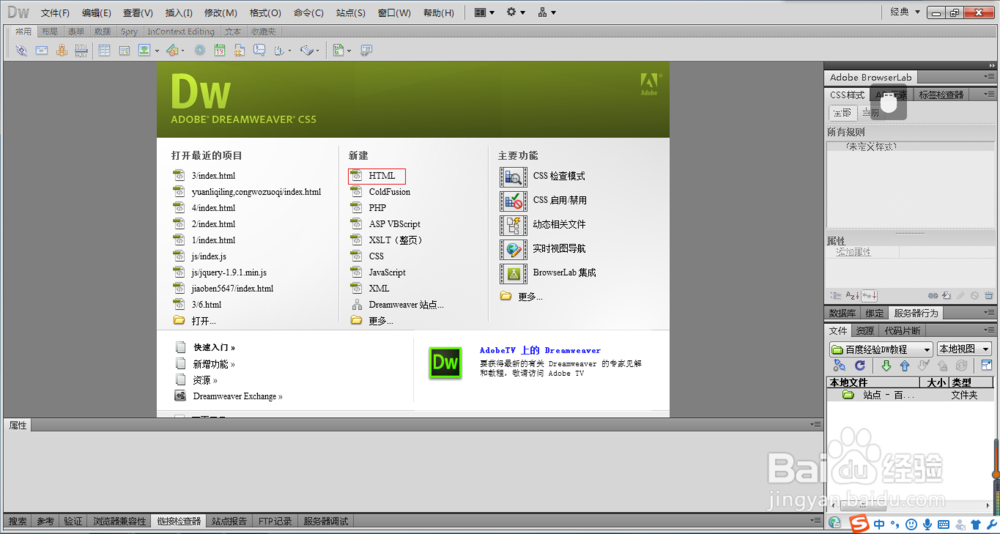
Task: Open the Dreamweaver Exchange » link
Action: tap(237, 396)
